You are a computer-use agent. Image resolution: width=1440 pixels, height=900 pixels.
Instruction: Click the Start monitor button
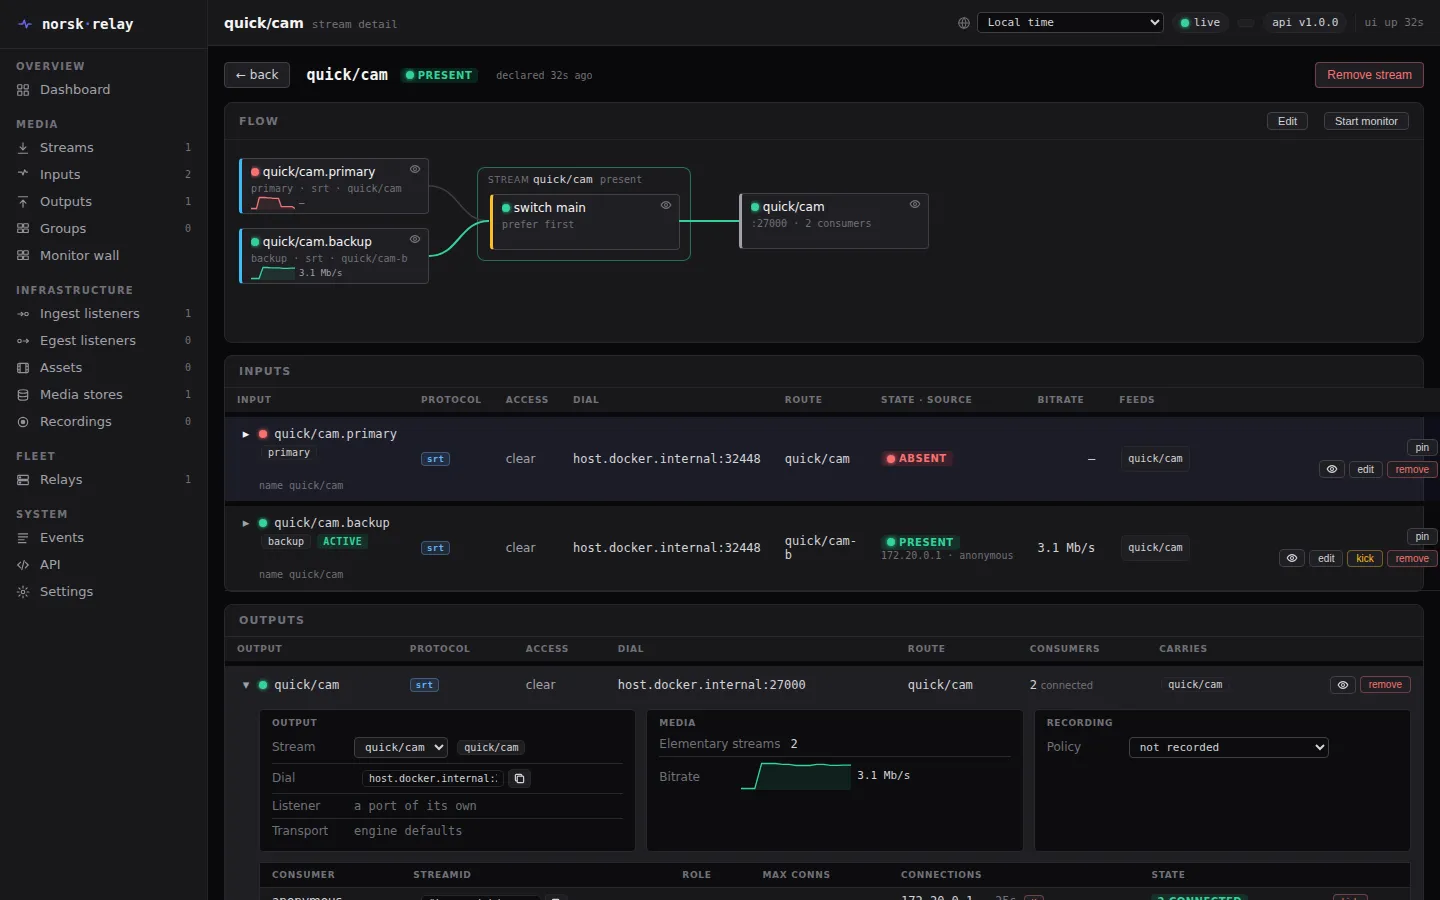pos(1366,121)
